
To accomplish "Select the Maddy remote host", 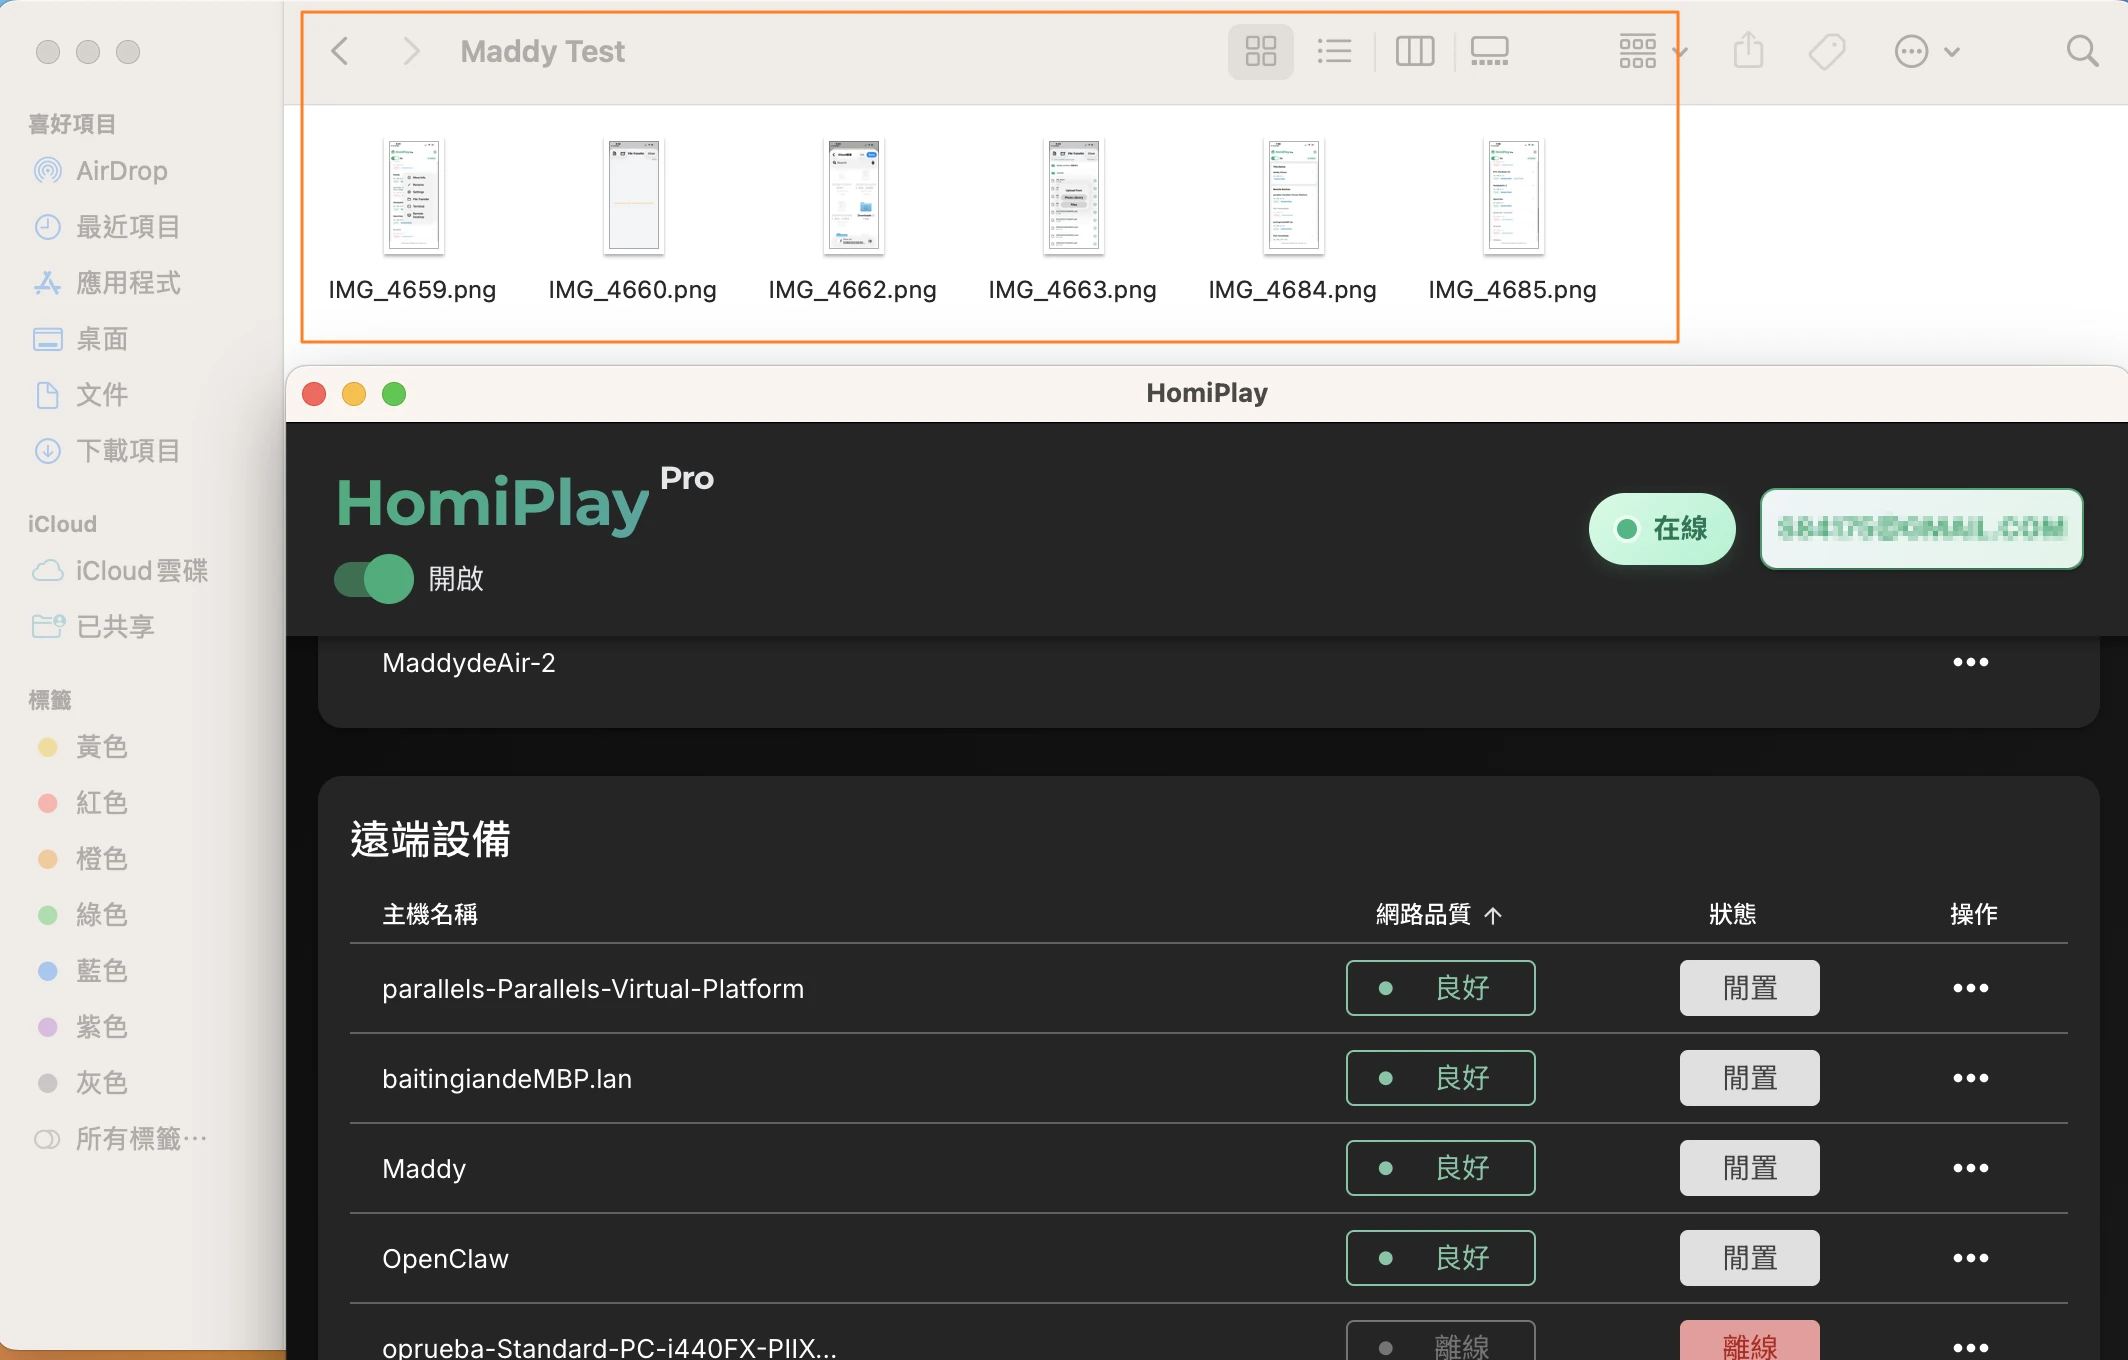I will coord(424,1169).
